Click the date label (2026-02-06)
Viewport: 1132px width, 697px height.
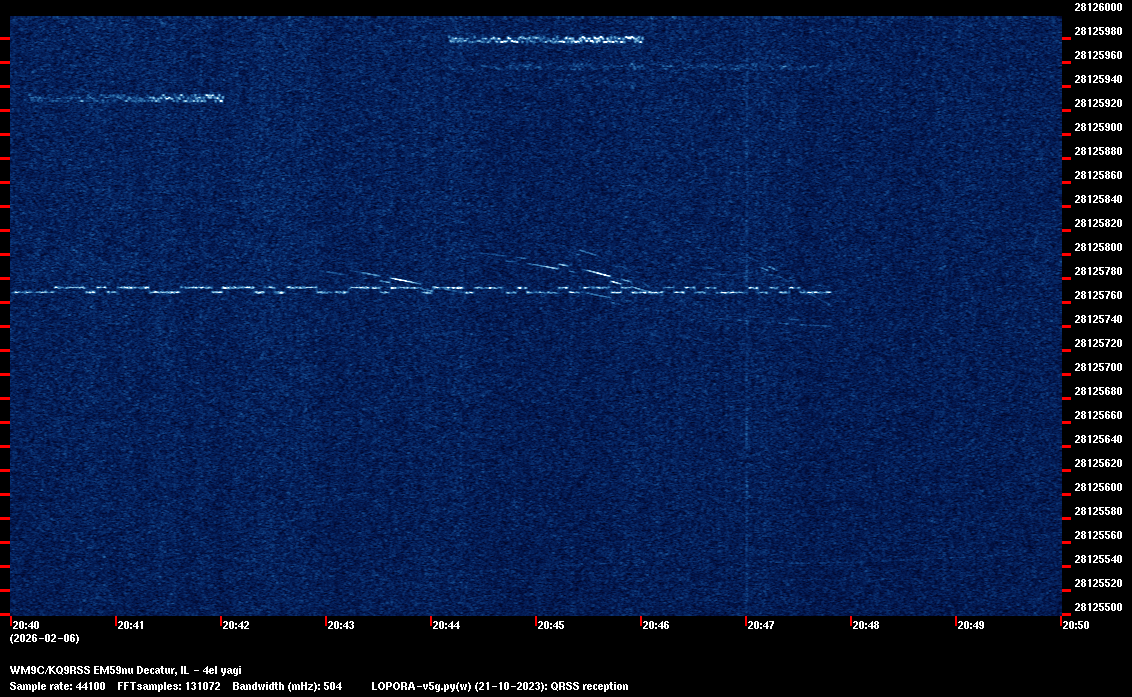pyautogui.click(x=44, y=639)
